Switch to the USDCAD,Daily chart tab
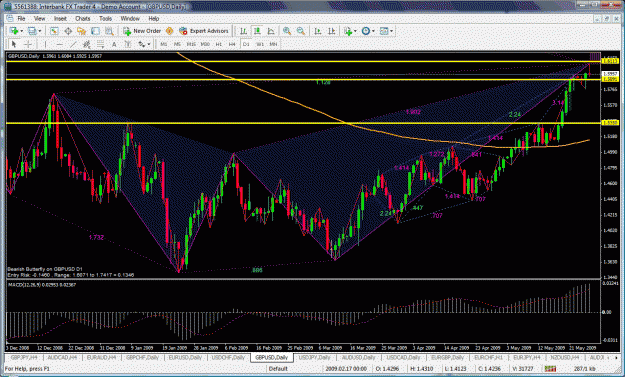The height and width of the screenshot is (377, 625). 403,357
